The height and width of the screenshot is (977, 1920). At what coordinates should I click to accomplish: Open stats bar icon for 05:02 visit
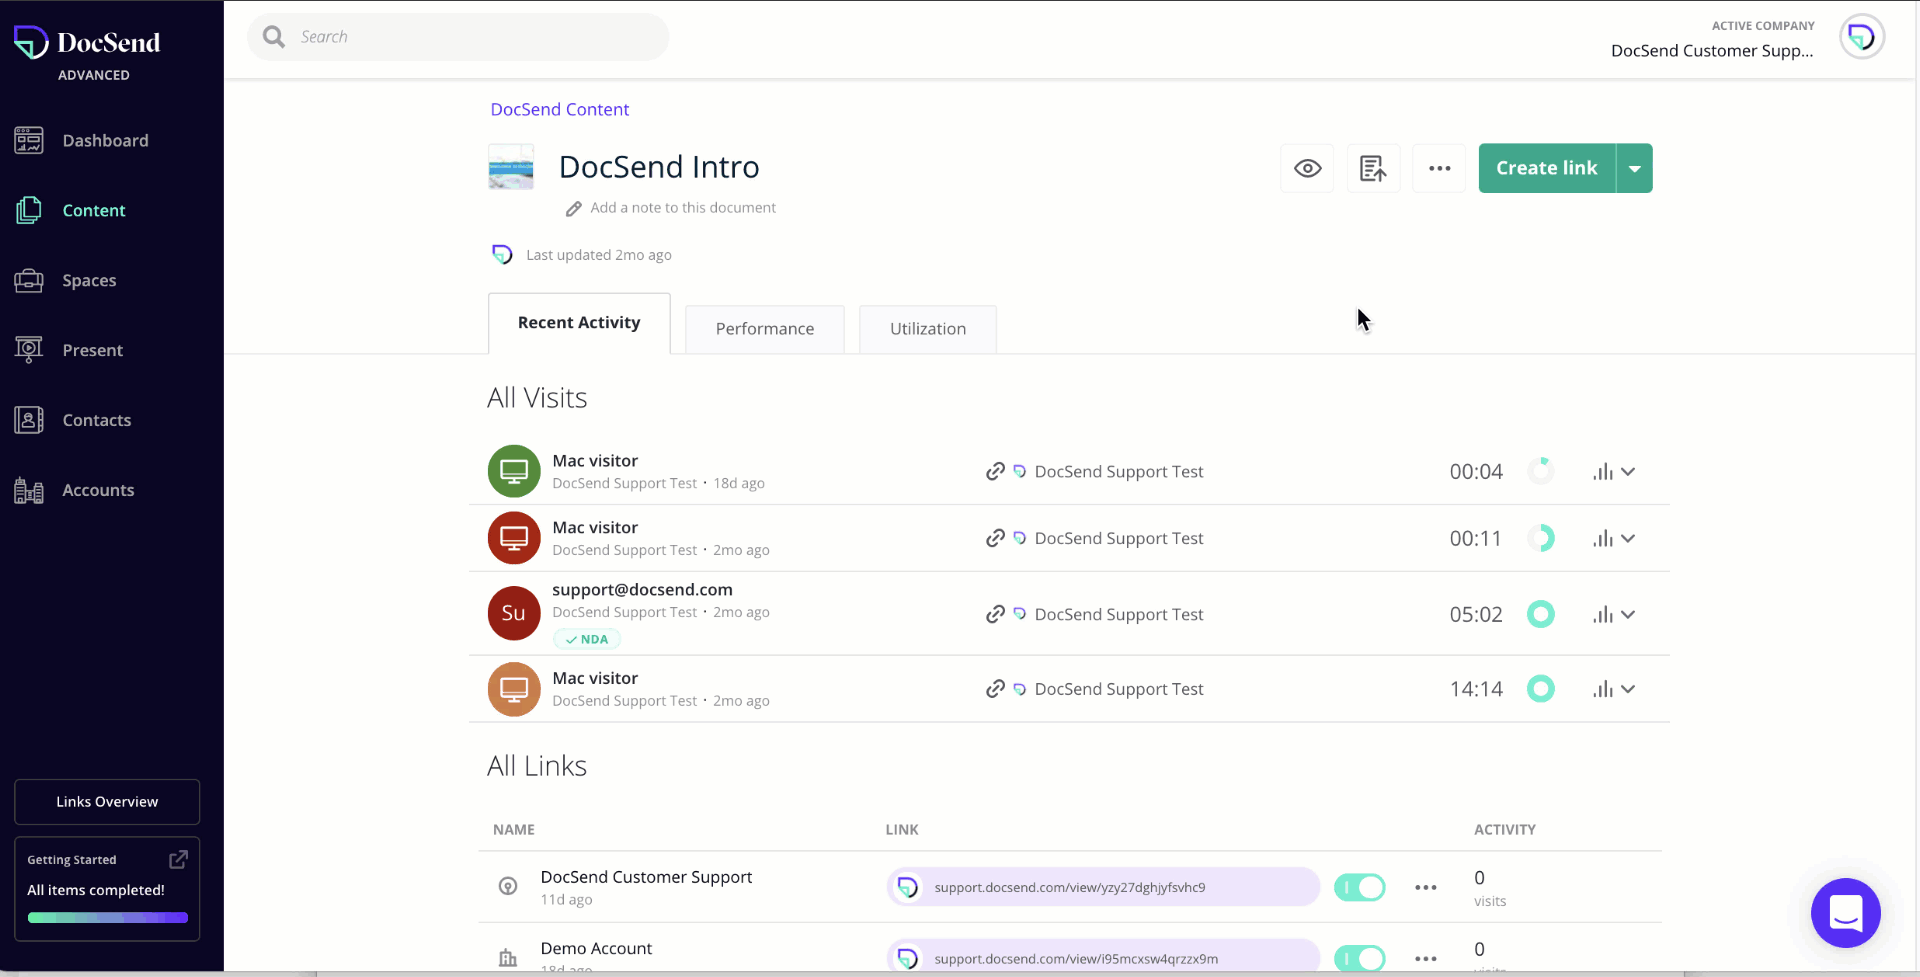1603,614
